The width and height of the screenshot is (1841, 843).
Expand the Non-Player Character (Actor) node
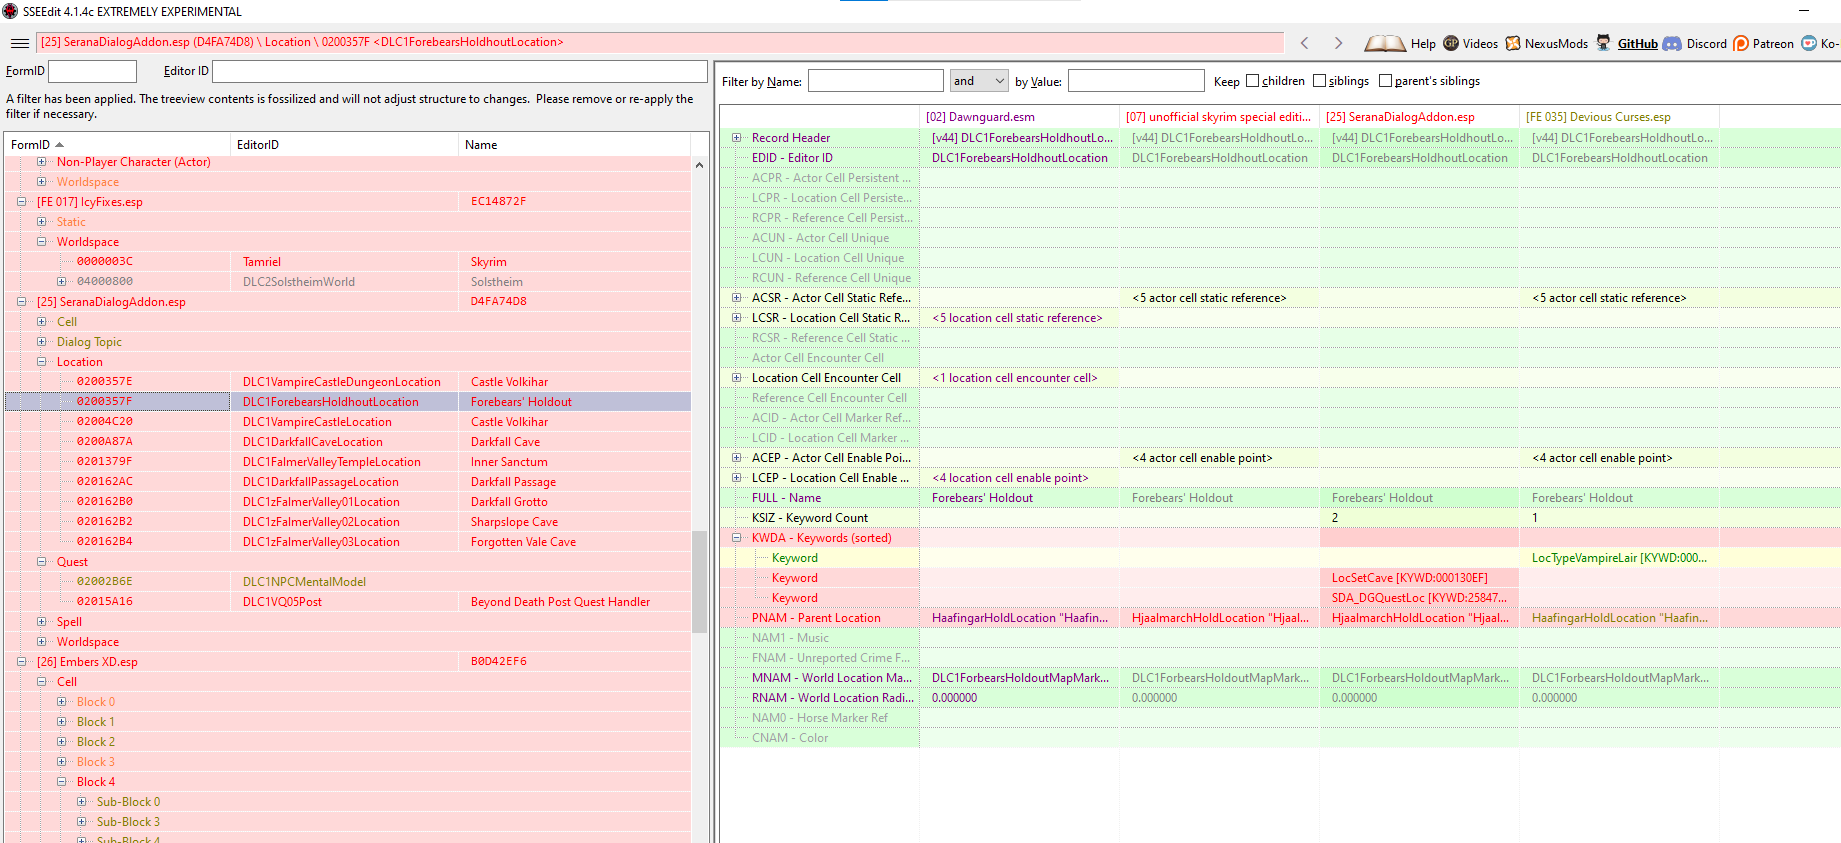(x=42, y=162)
